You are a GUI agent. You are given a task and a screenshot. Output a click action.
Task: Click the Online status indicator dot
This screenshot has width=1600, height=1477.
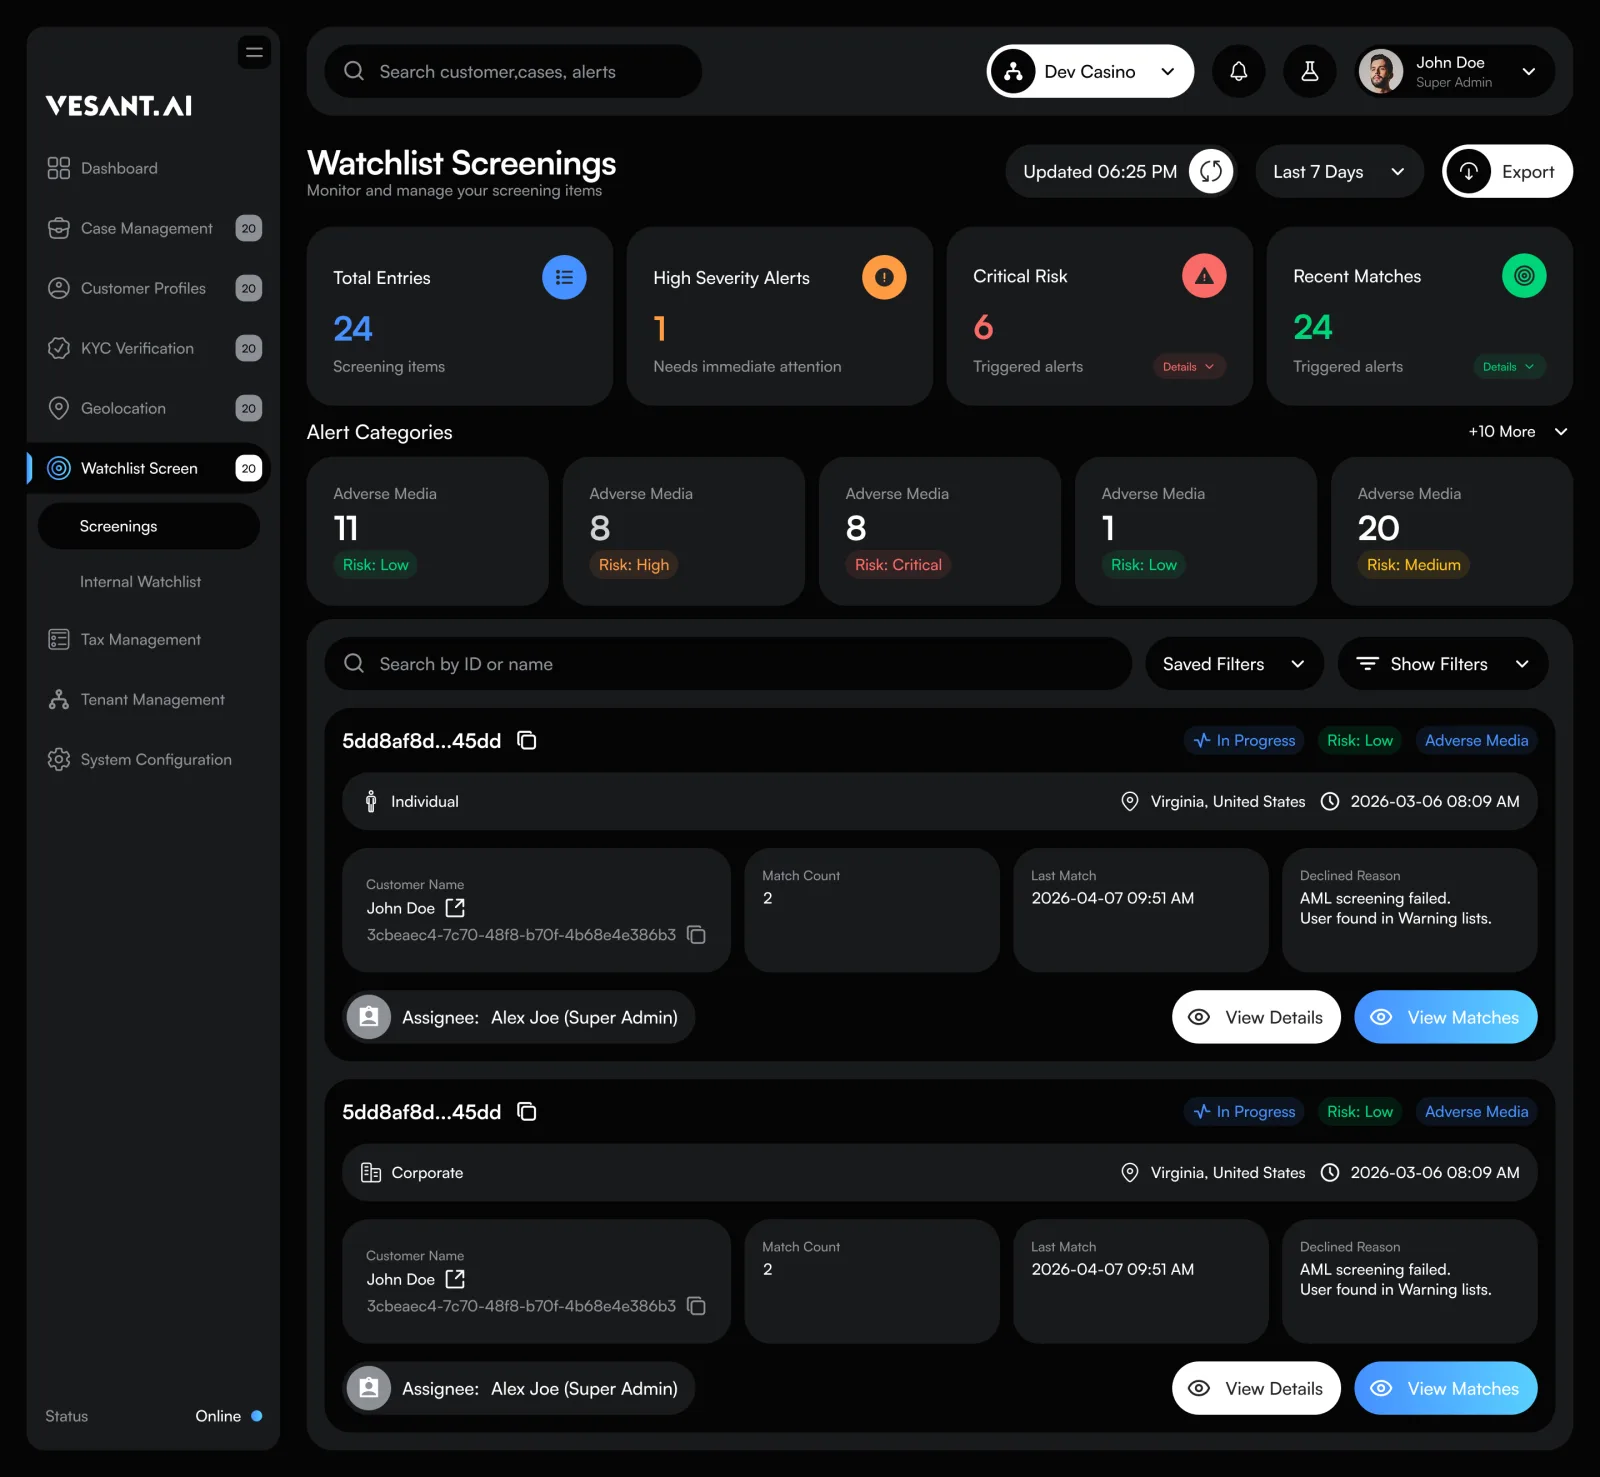click(257, 1415)
